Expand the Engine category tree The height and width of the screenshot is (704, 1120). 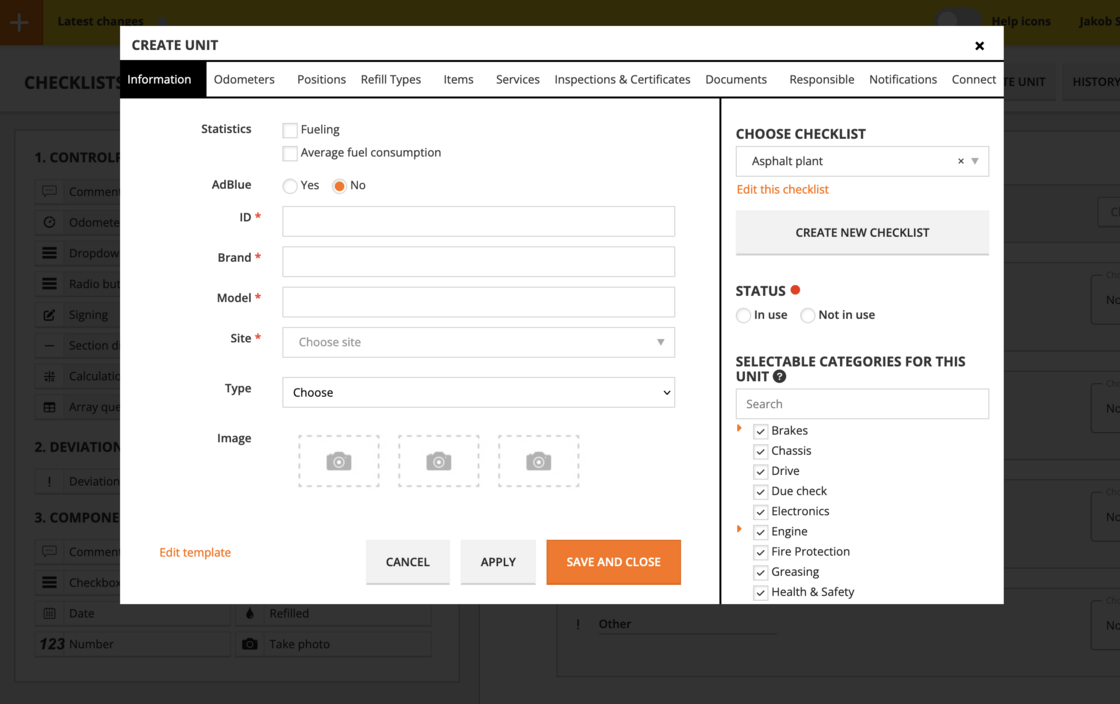coord(740,531)
